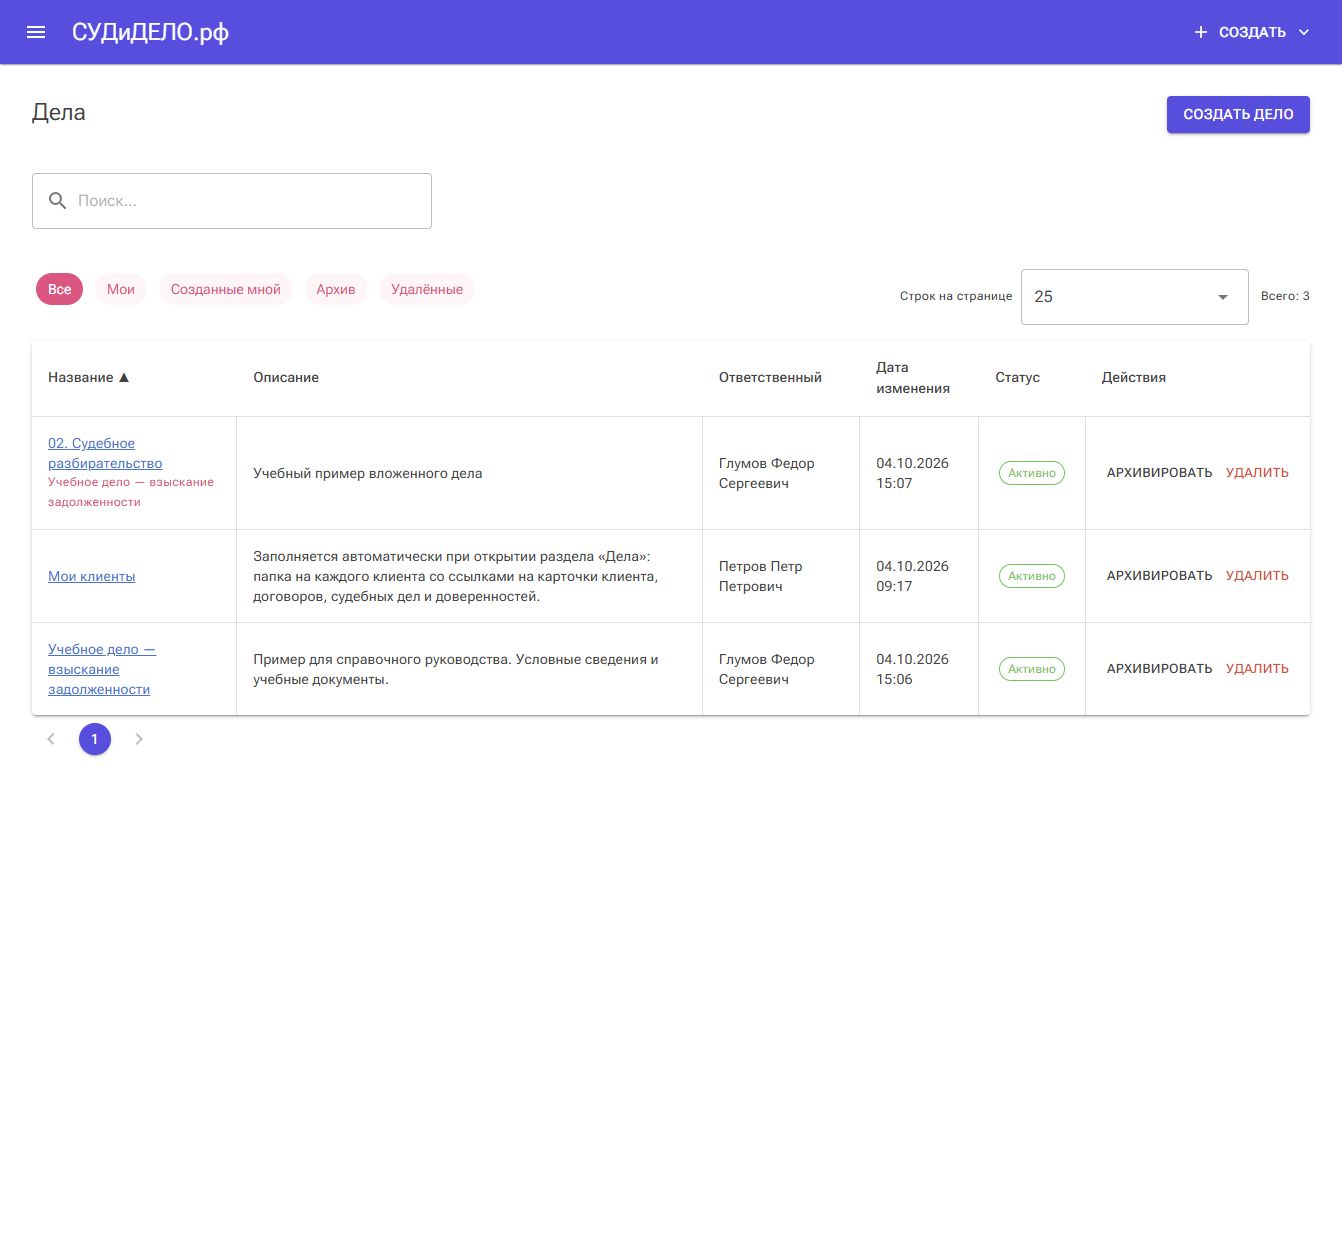Viewport: 1342px width, 1252px height.
Task: Click Активно badge in 02. Судебное разбирательство row
Action: (1032, 473)
